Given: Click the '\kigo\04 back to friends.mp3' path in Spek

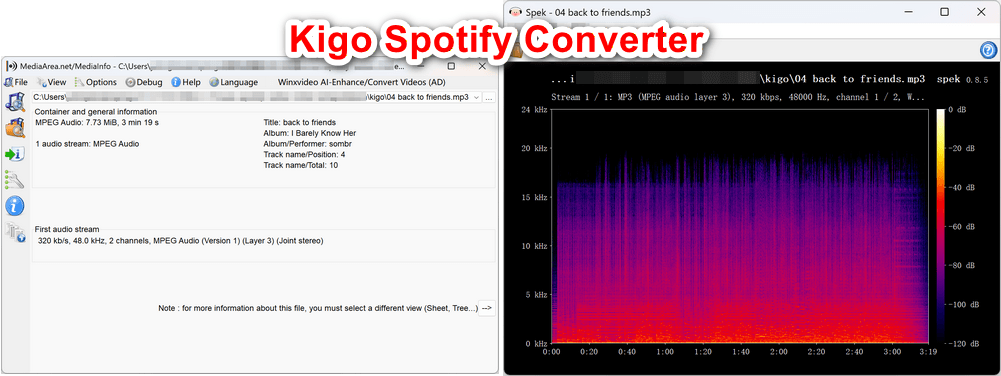Looking at the screenshot, I should (842, 79).
